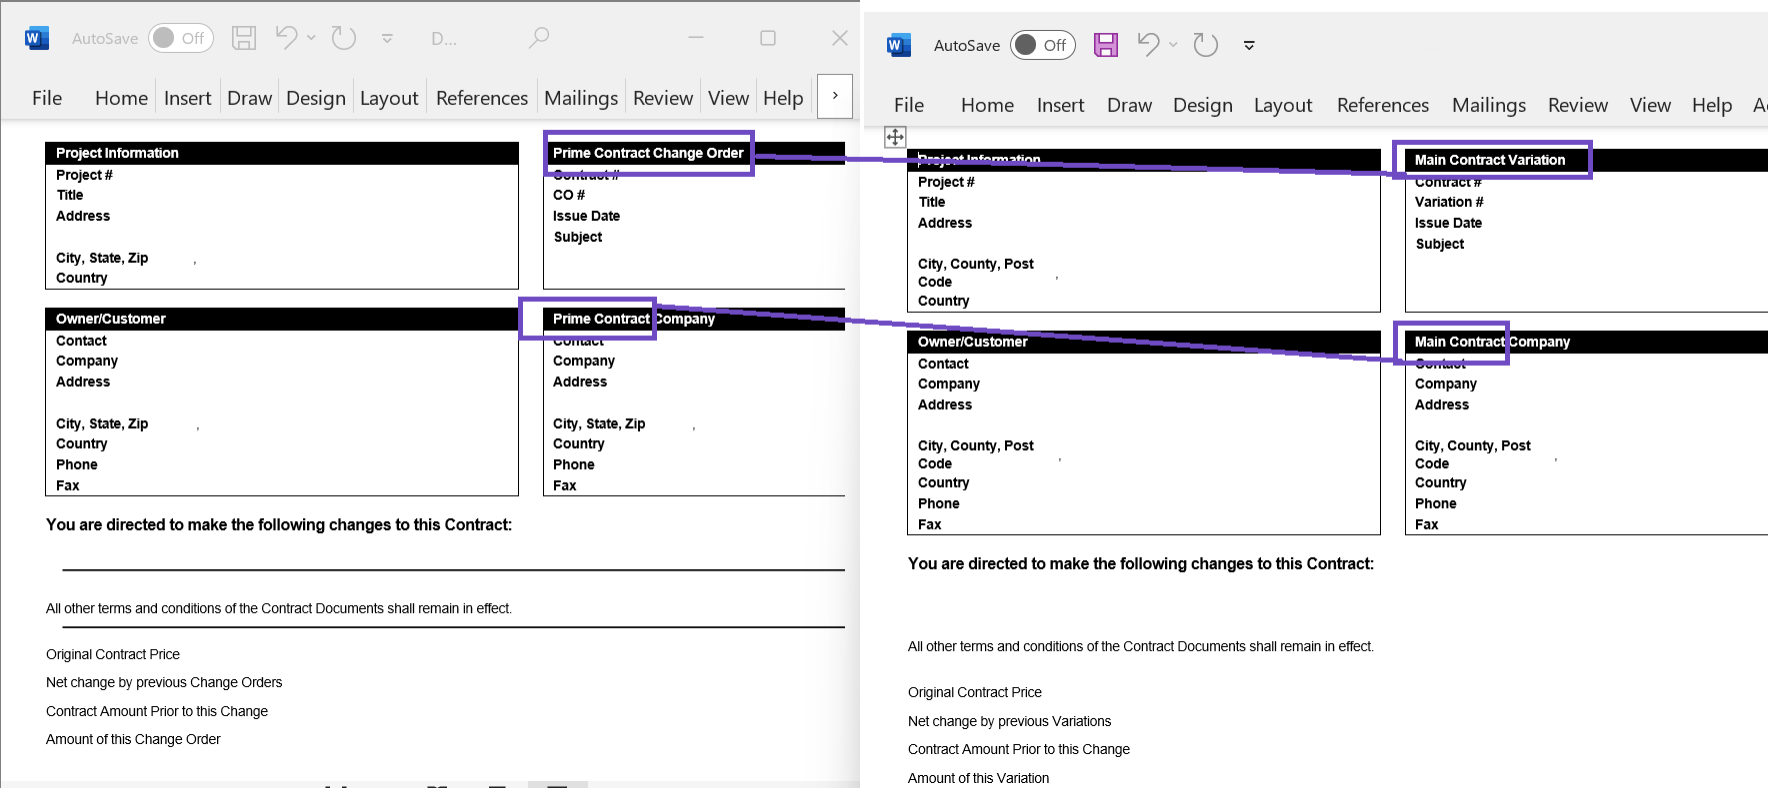1768x788 pixels.
Task: Click Undo arrow in left Word window
Action: click(286, 38)
